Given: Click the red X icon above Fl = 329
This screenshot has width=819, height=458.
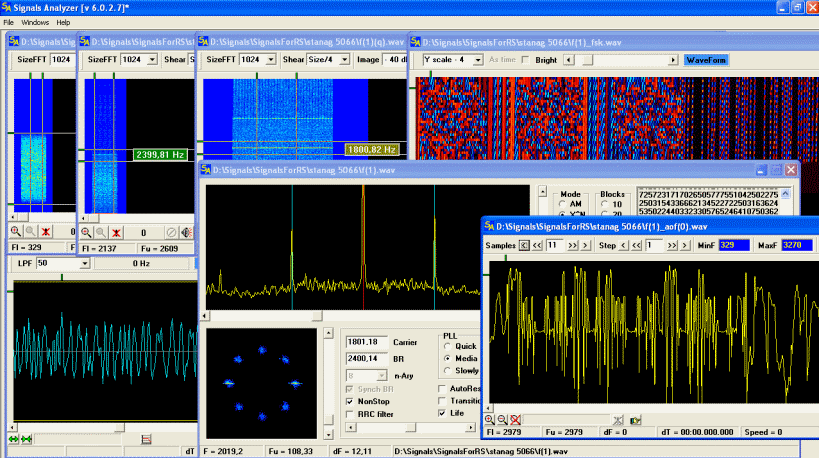Looking at the screenshot, I should [x=46, y=232].
